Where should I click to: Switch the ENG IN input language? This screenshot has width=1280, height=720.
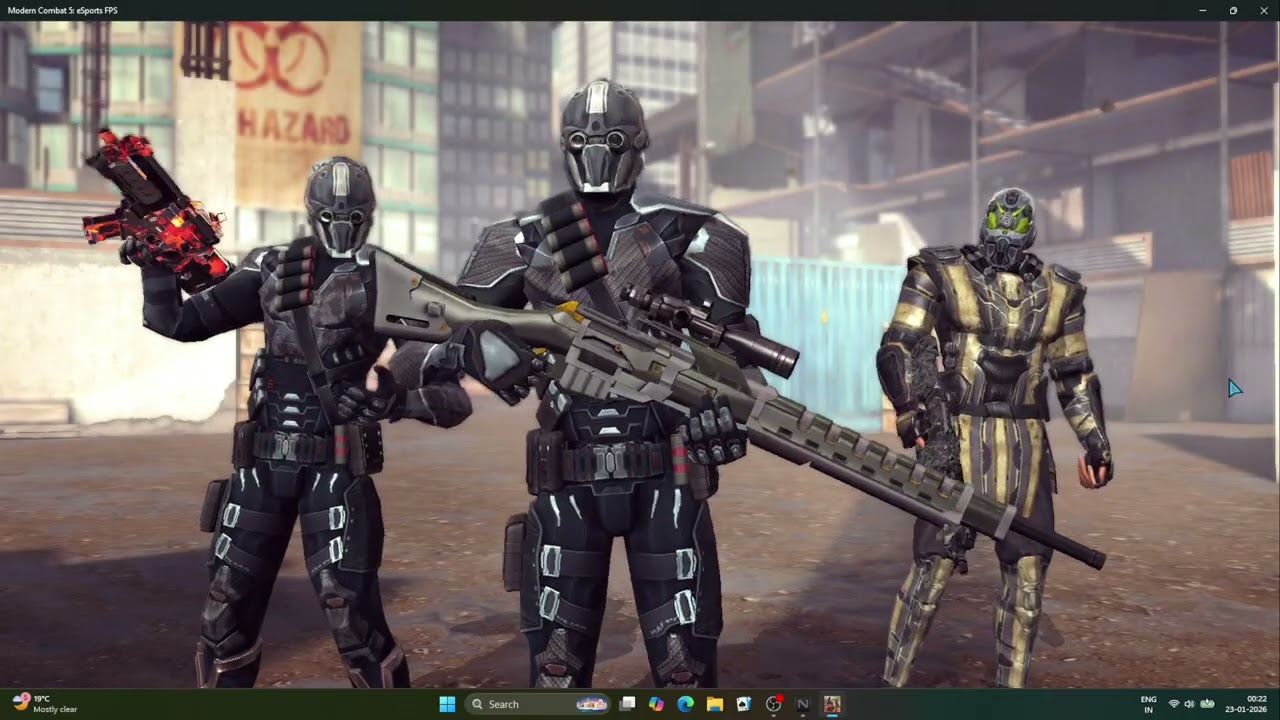(1149, 704)
